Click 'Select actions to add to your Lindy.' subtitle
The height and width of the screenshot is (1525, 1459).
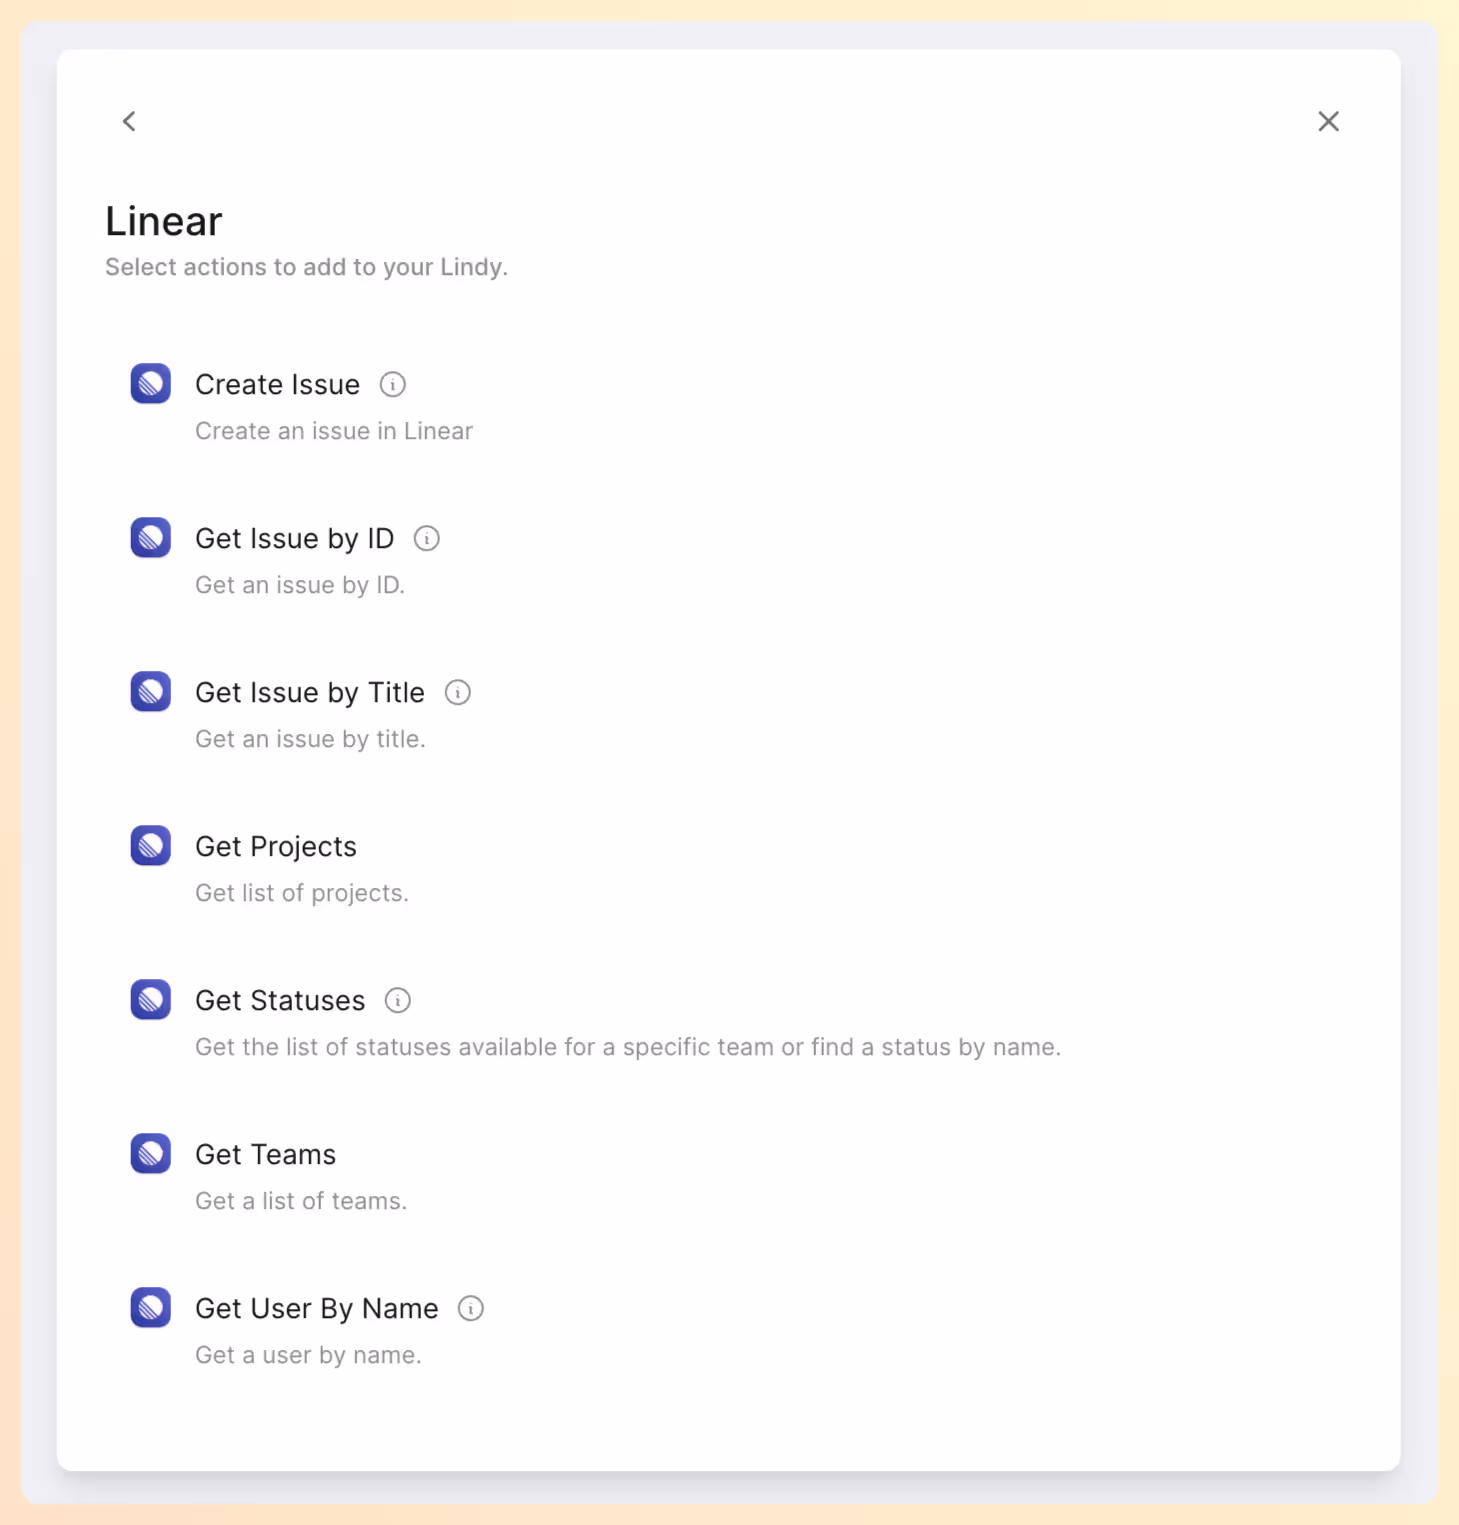[x=307, y=267]
